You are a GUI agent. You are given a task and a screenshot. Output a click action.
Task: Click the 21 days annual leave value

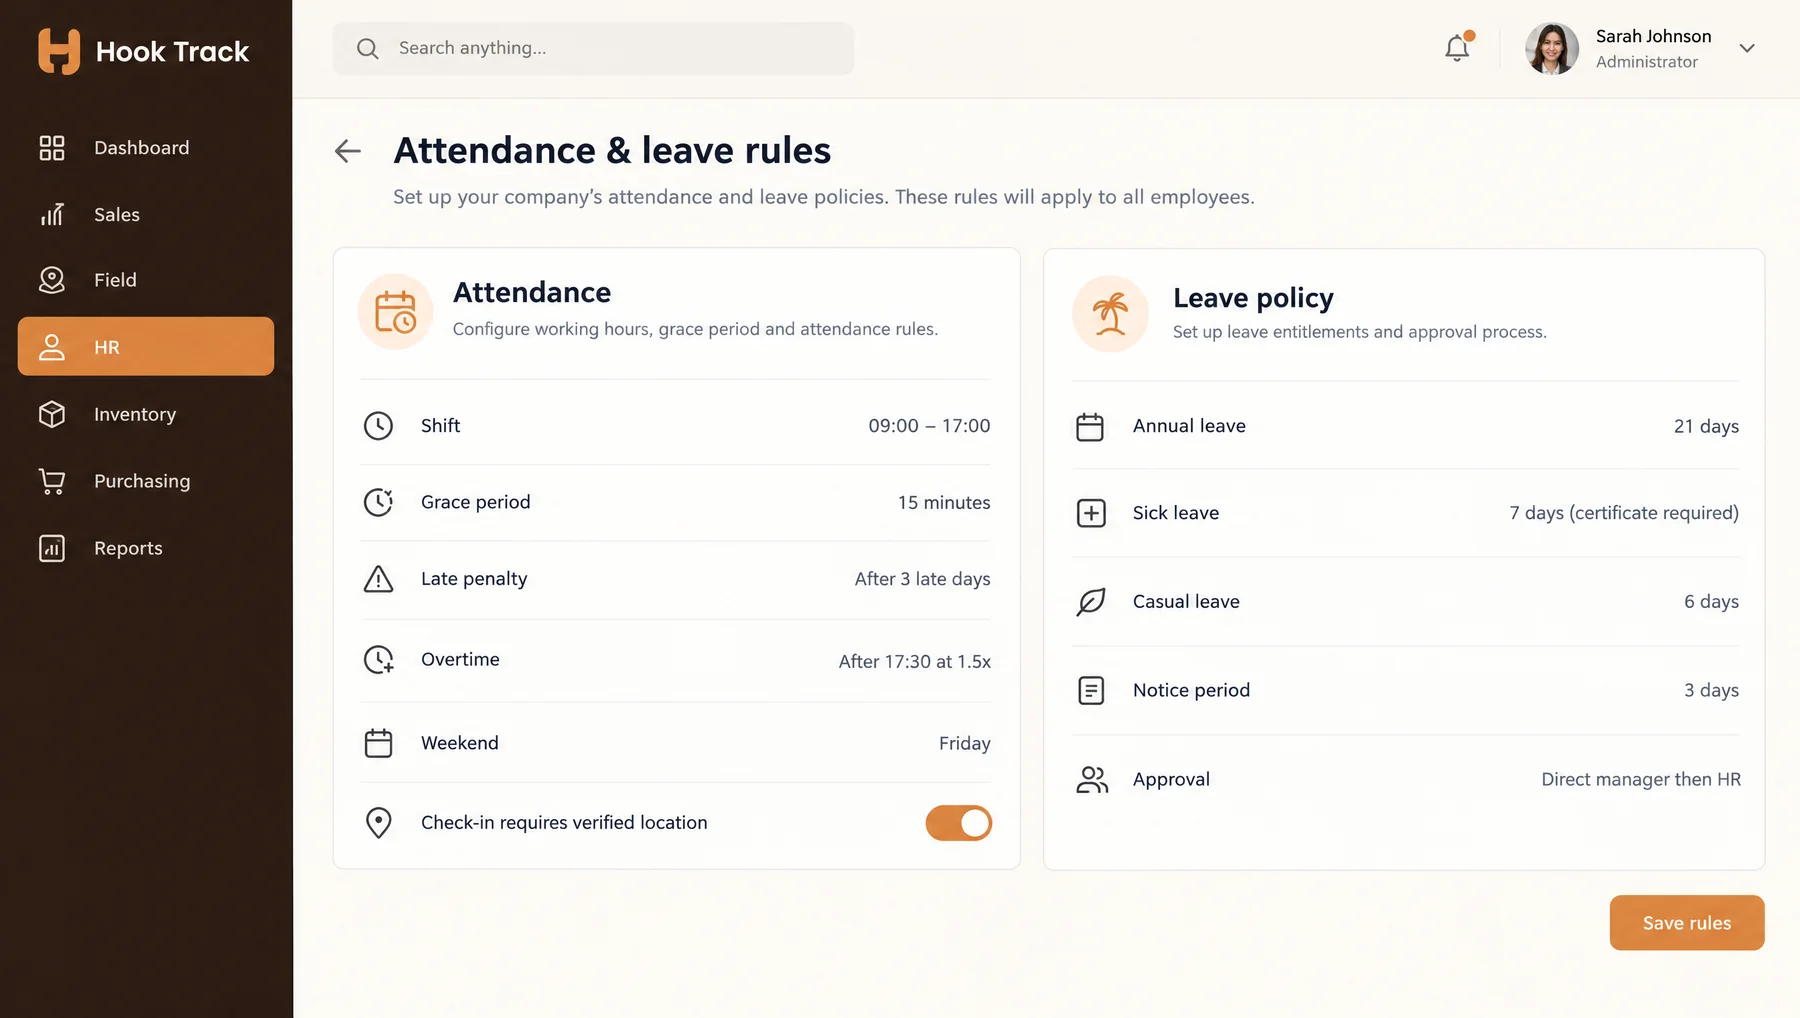tap(1706, 427)
